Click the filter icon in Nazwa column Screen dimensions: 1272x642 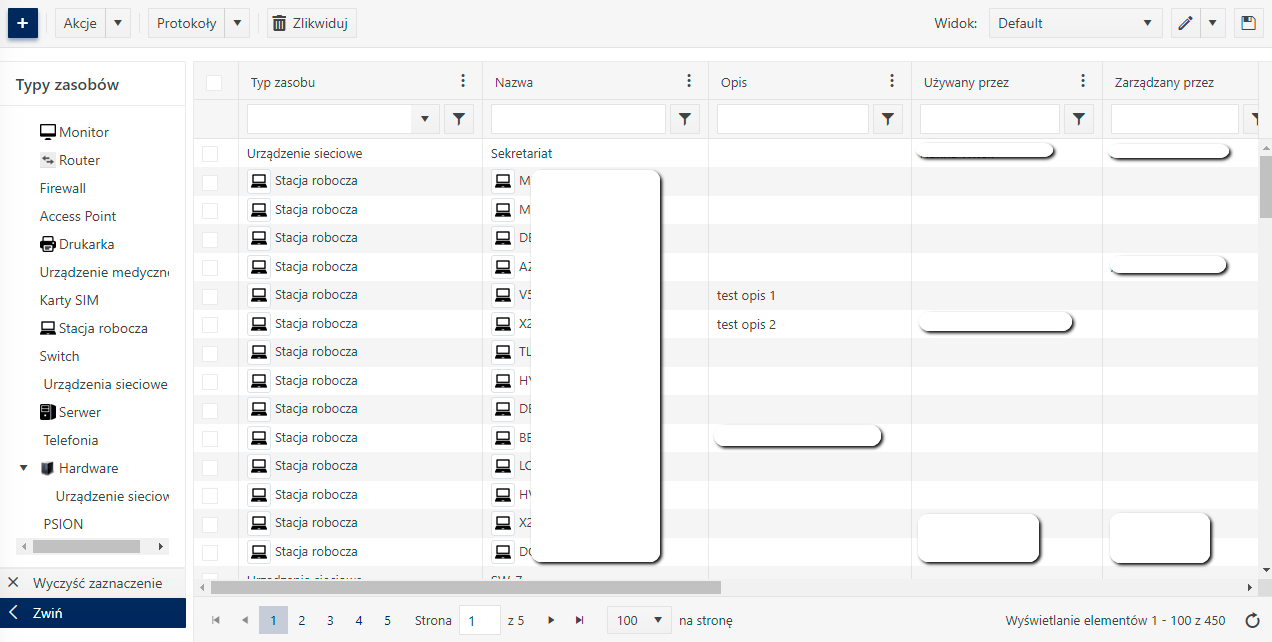(x=684, y=119)
